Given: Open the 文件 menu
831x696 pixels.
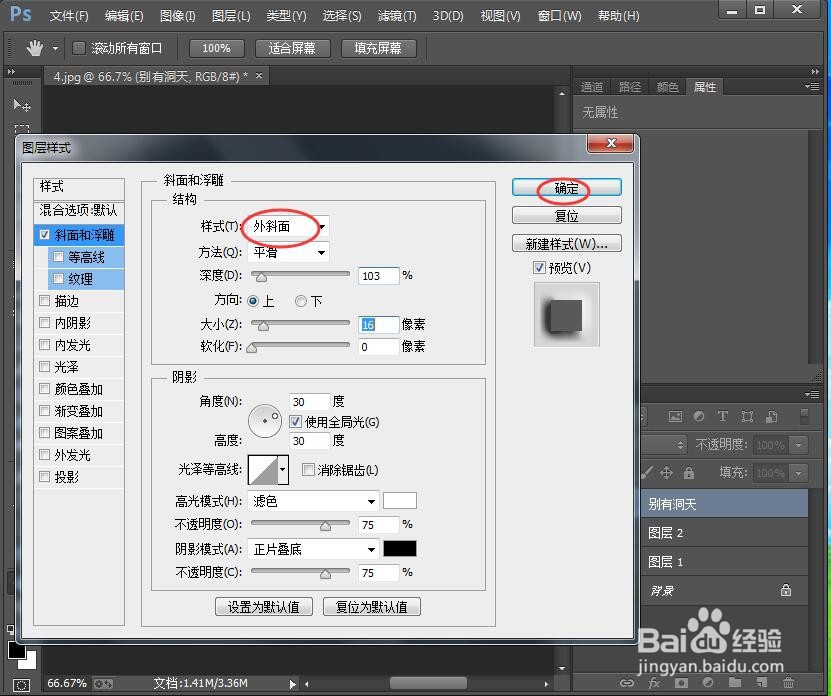Looking at the screenshot, I should point(68,16).
